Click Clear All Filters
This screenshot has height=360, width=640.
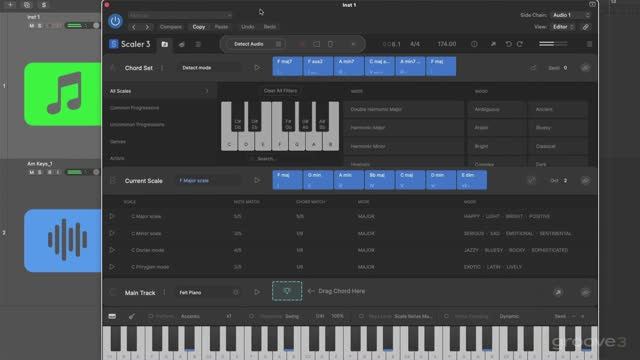coord(280,91)
